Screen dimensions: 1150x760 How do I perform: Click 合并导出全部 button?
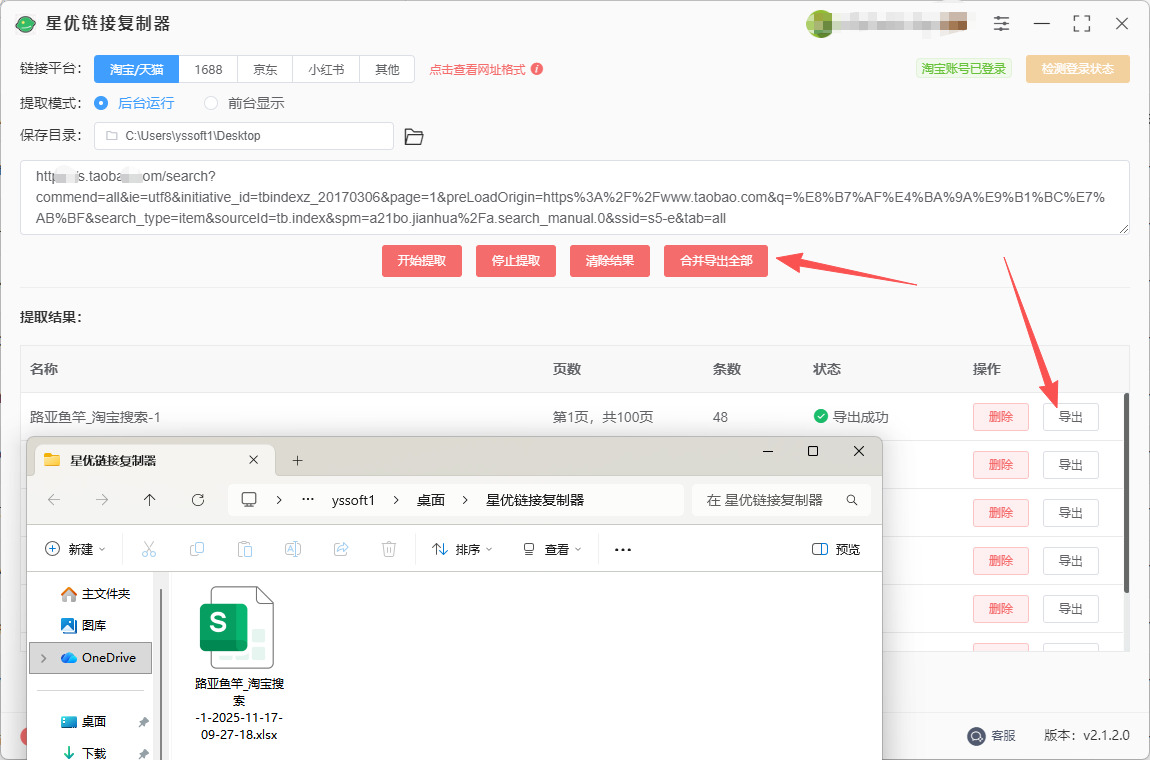click(x=716, y=260)
